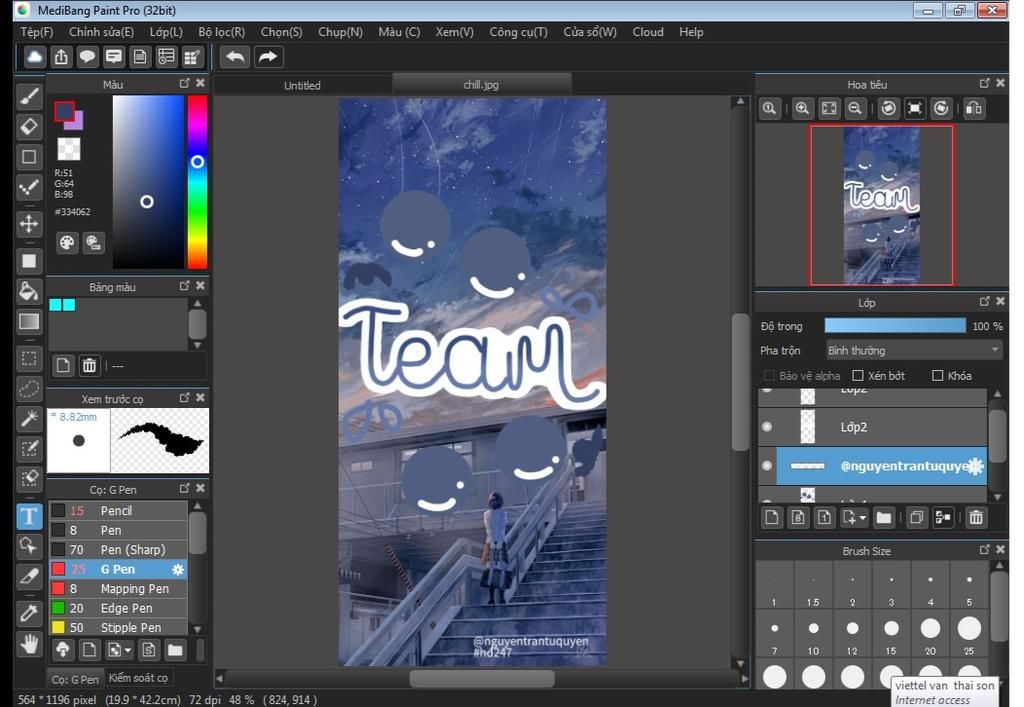
Task: Undock the Bảng màu palette panel
Action: (184, 286)
